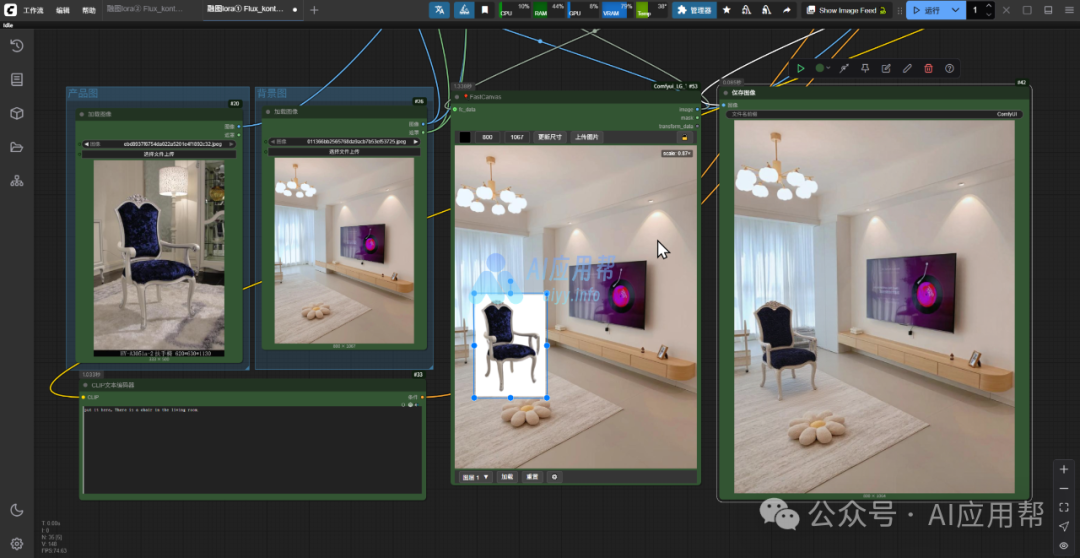This screenshot has height=558, width=1080.
Task: Expand the run button dropdown arrow
Action: pos(955,10)
